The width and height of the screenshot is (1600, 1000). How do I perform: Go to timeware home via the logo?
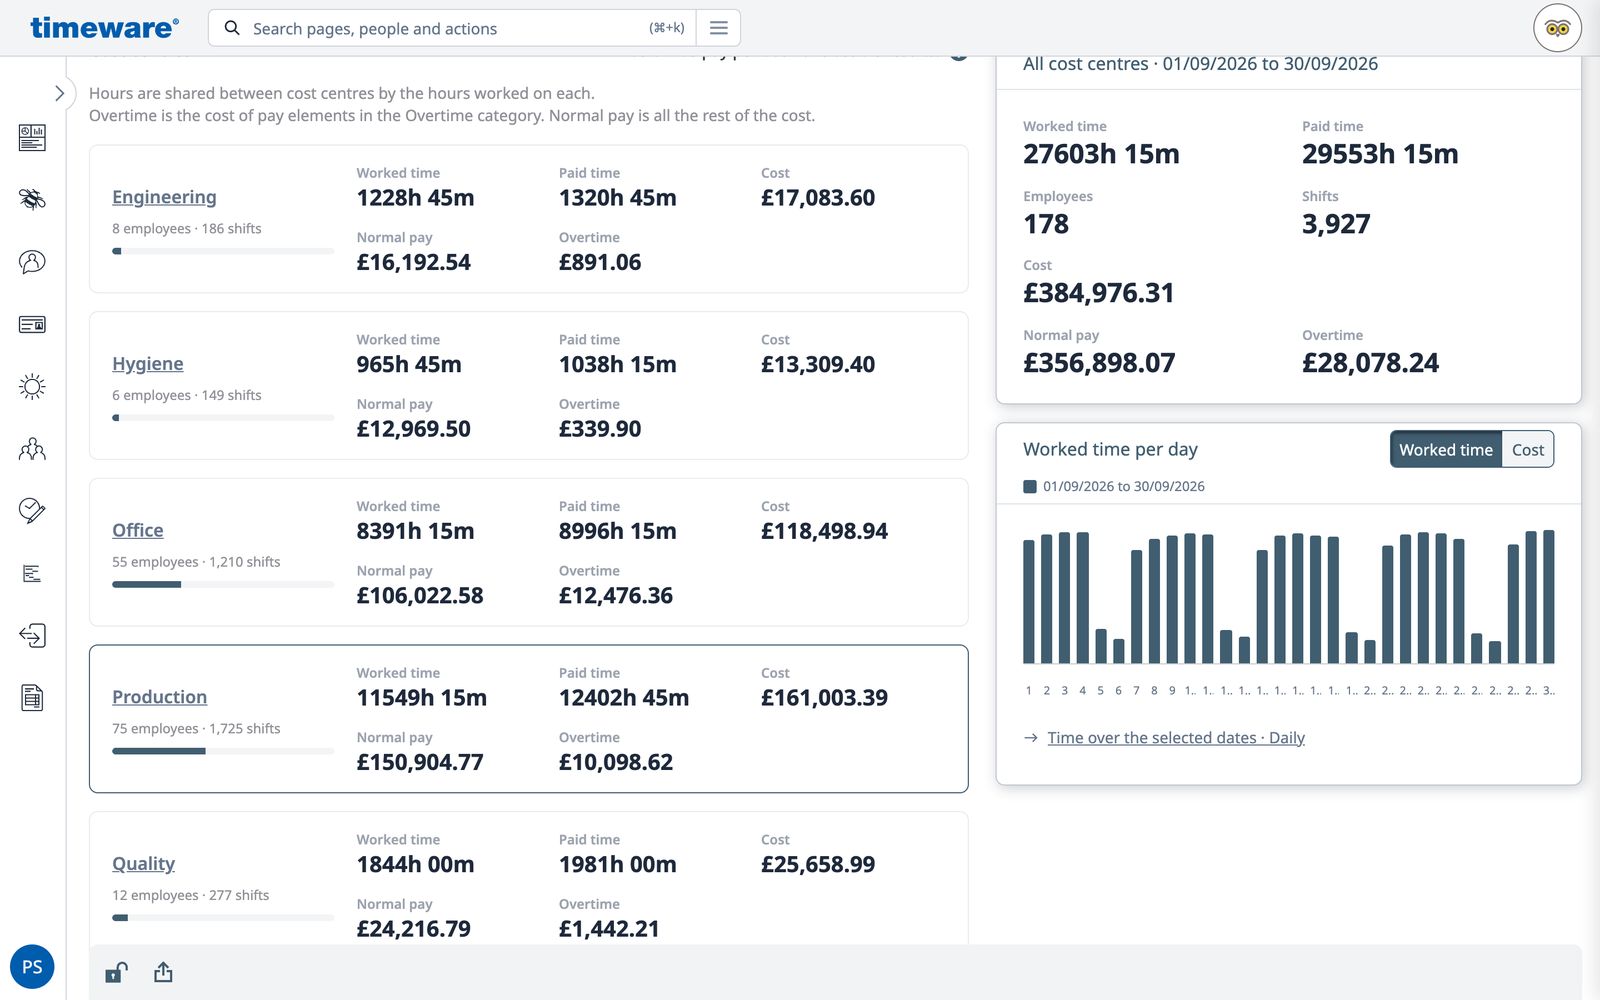[105, 28]
